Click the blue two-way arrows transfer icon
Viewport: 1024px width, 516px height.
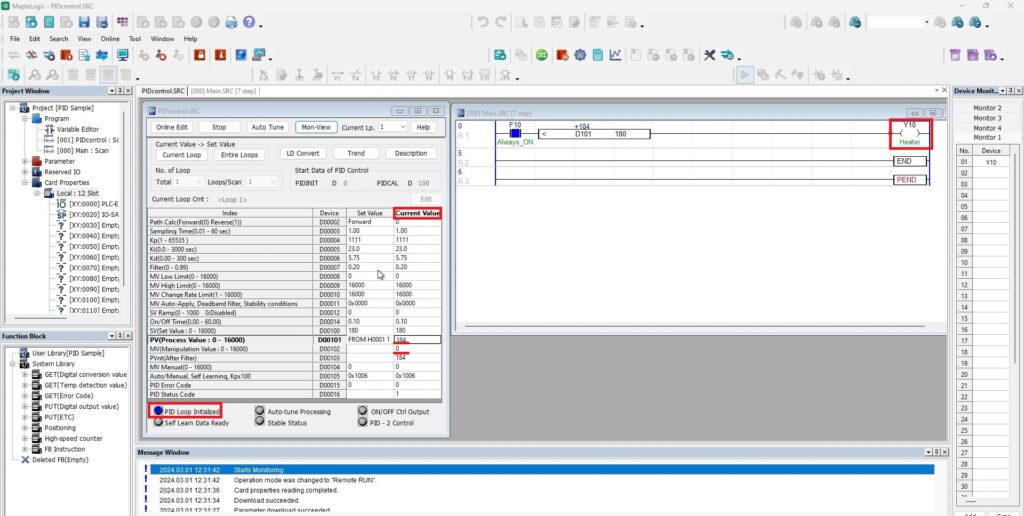point(103,55)
